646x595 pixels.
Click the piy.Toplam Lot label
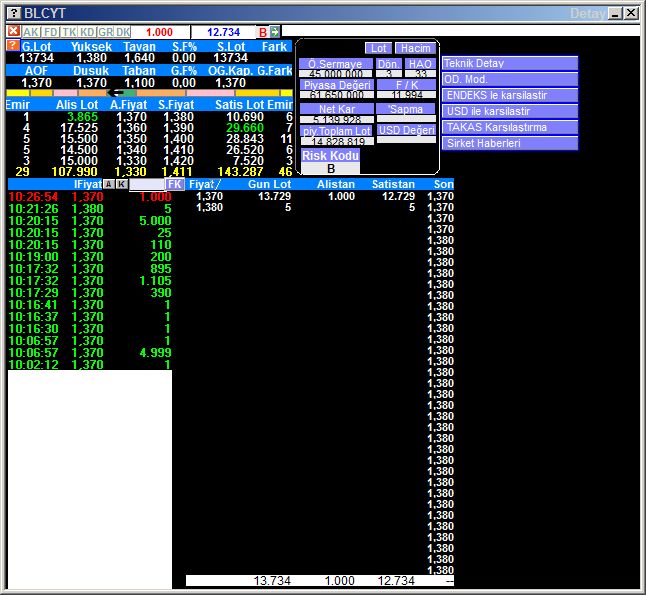pyautogui.click(x=337, y=131)
